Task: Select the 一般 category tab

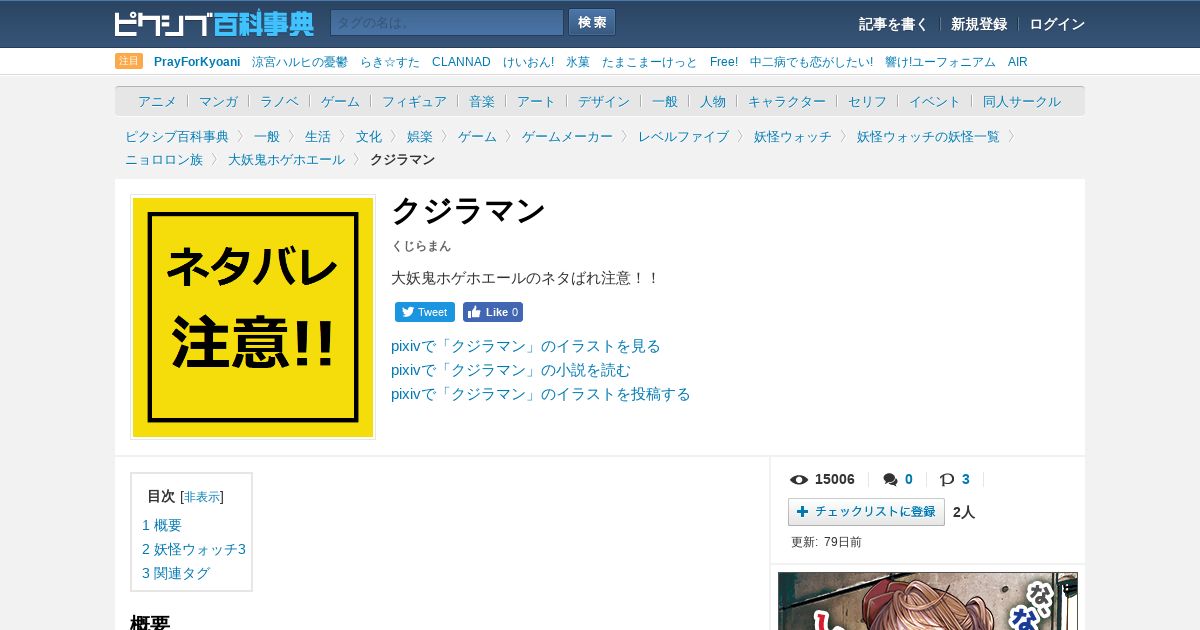Action: (665, 101)
